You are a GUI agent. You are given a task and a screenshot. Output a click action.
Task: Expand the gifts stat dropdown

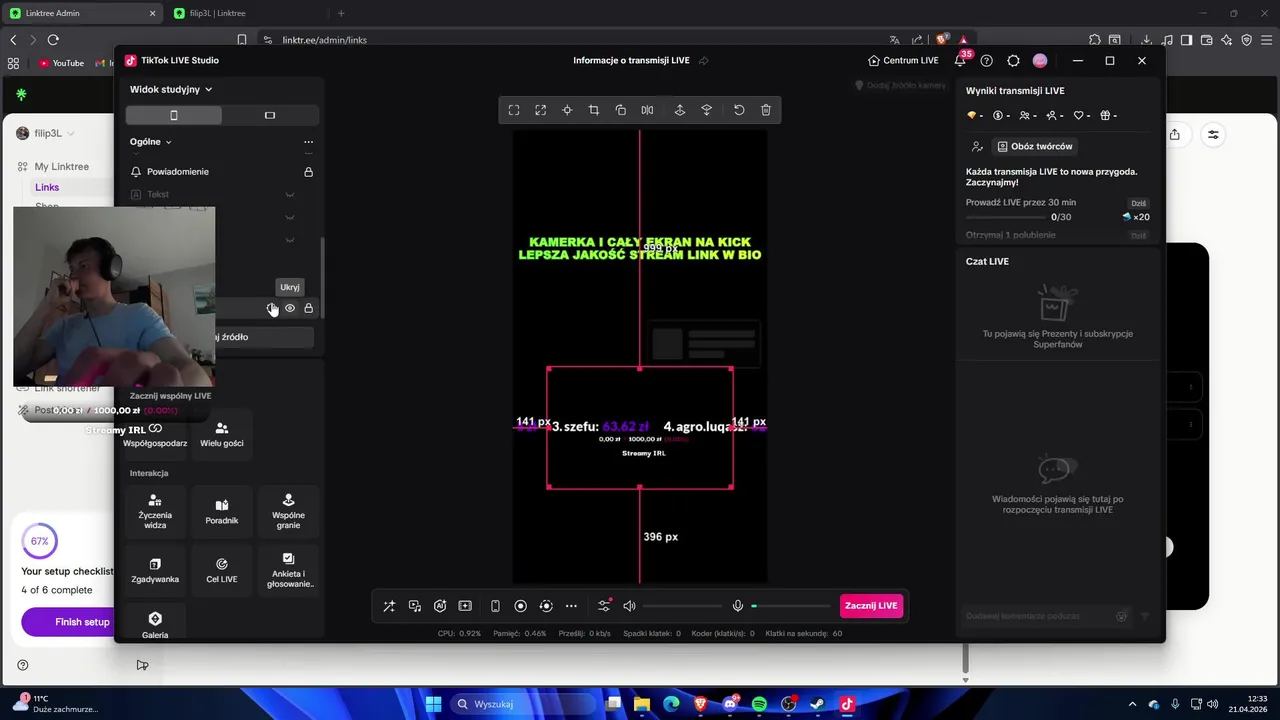tap(1109, 116)
